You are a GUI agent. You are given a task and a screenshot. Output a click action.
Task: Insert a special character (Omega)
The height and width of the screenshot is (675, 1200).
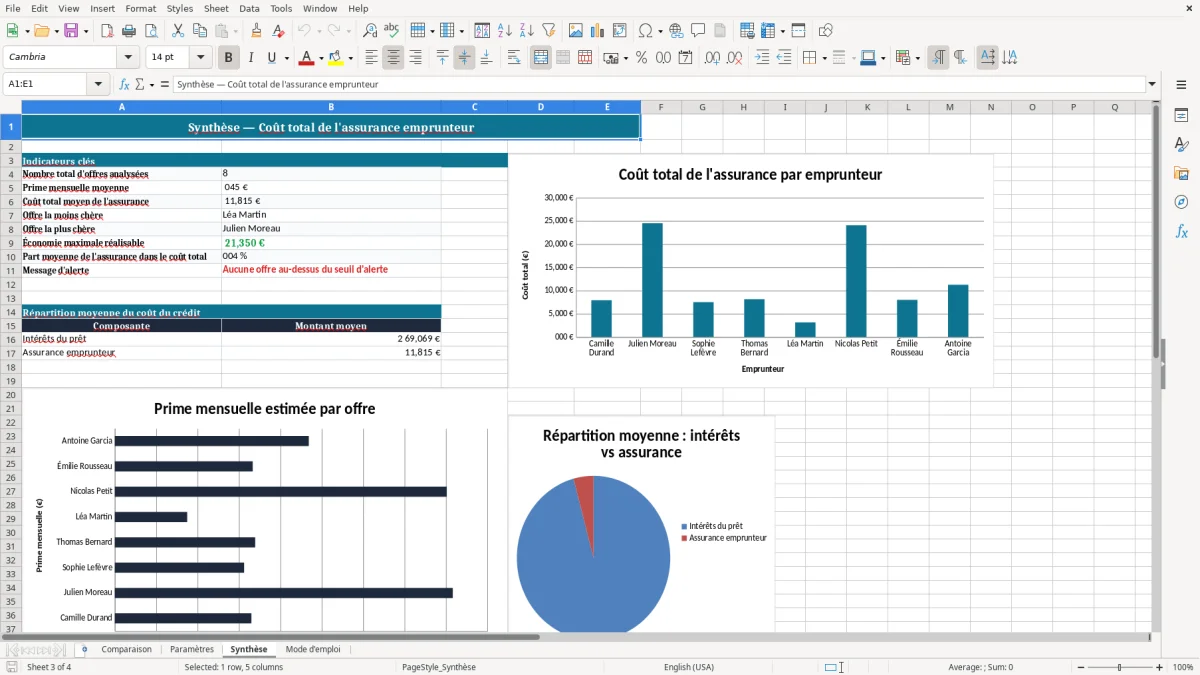[645, 31]
